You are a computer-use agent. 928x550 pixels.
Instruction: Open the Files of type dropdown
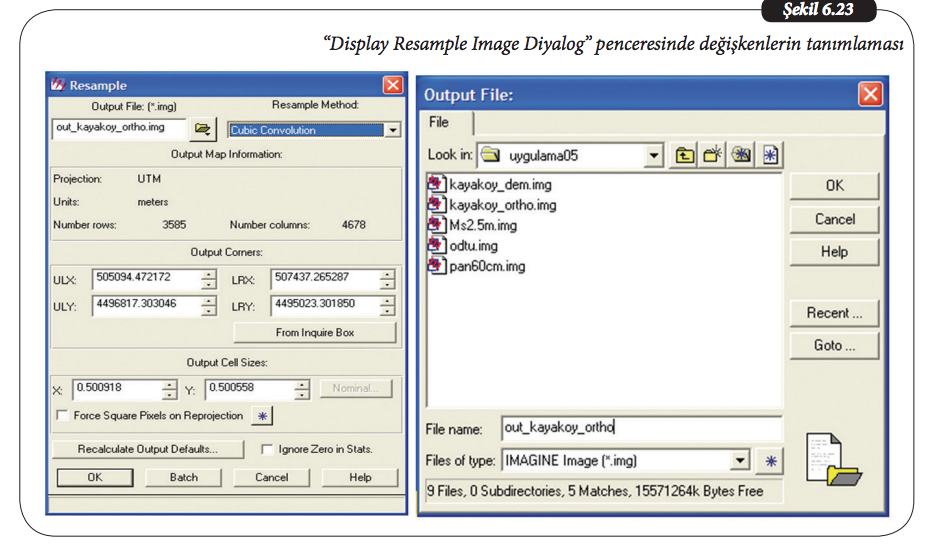pos(740,461)
